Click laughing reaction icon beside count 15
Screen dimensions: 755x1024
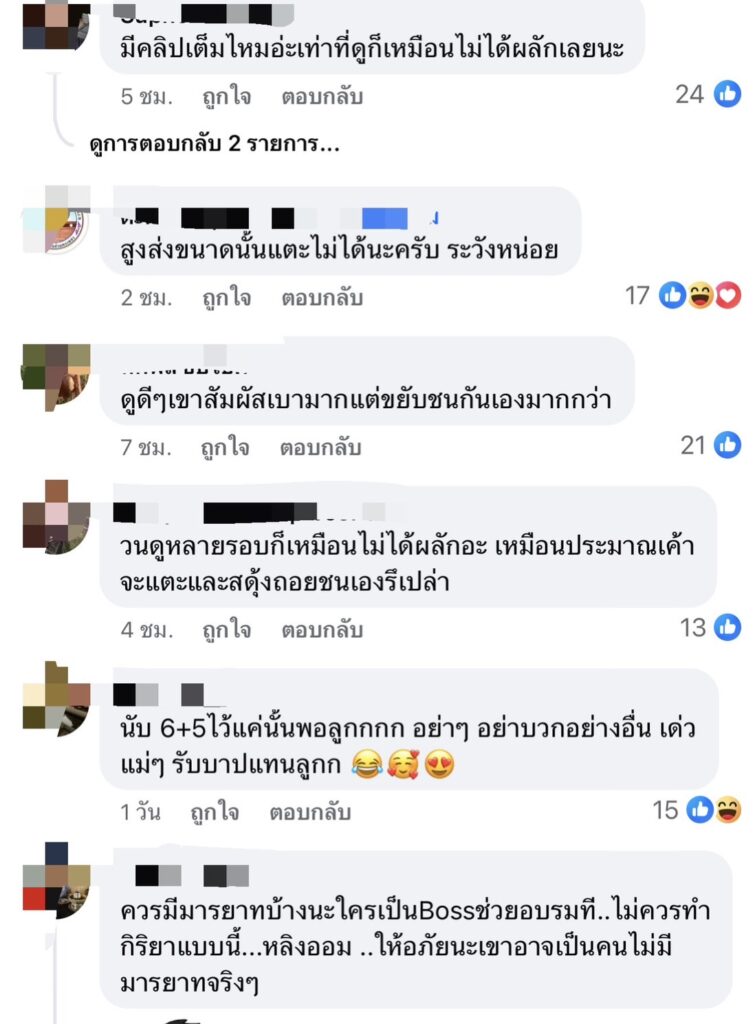click(x=728, y=810)
